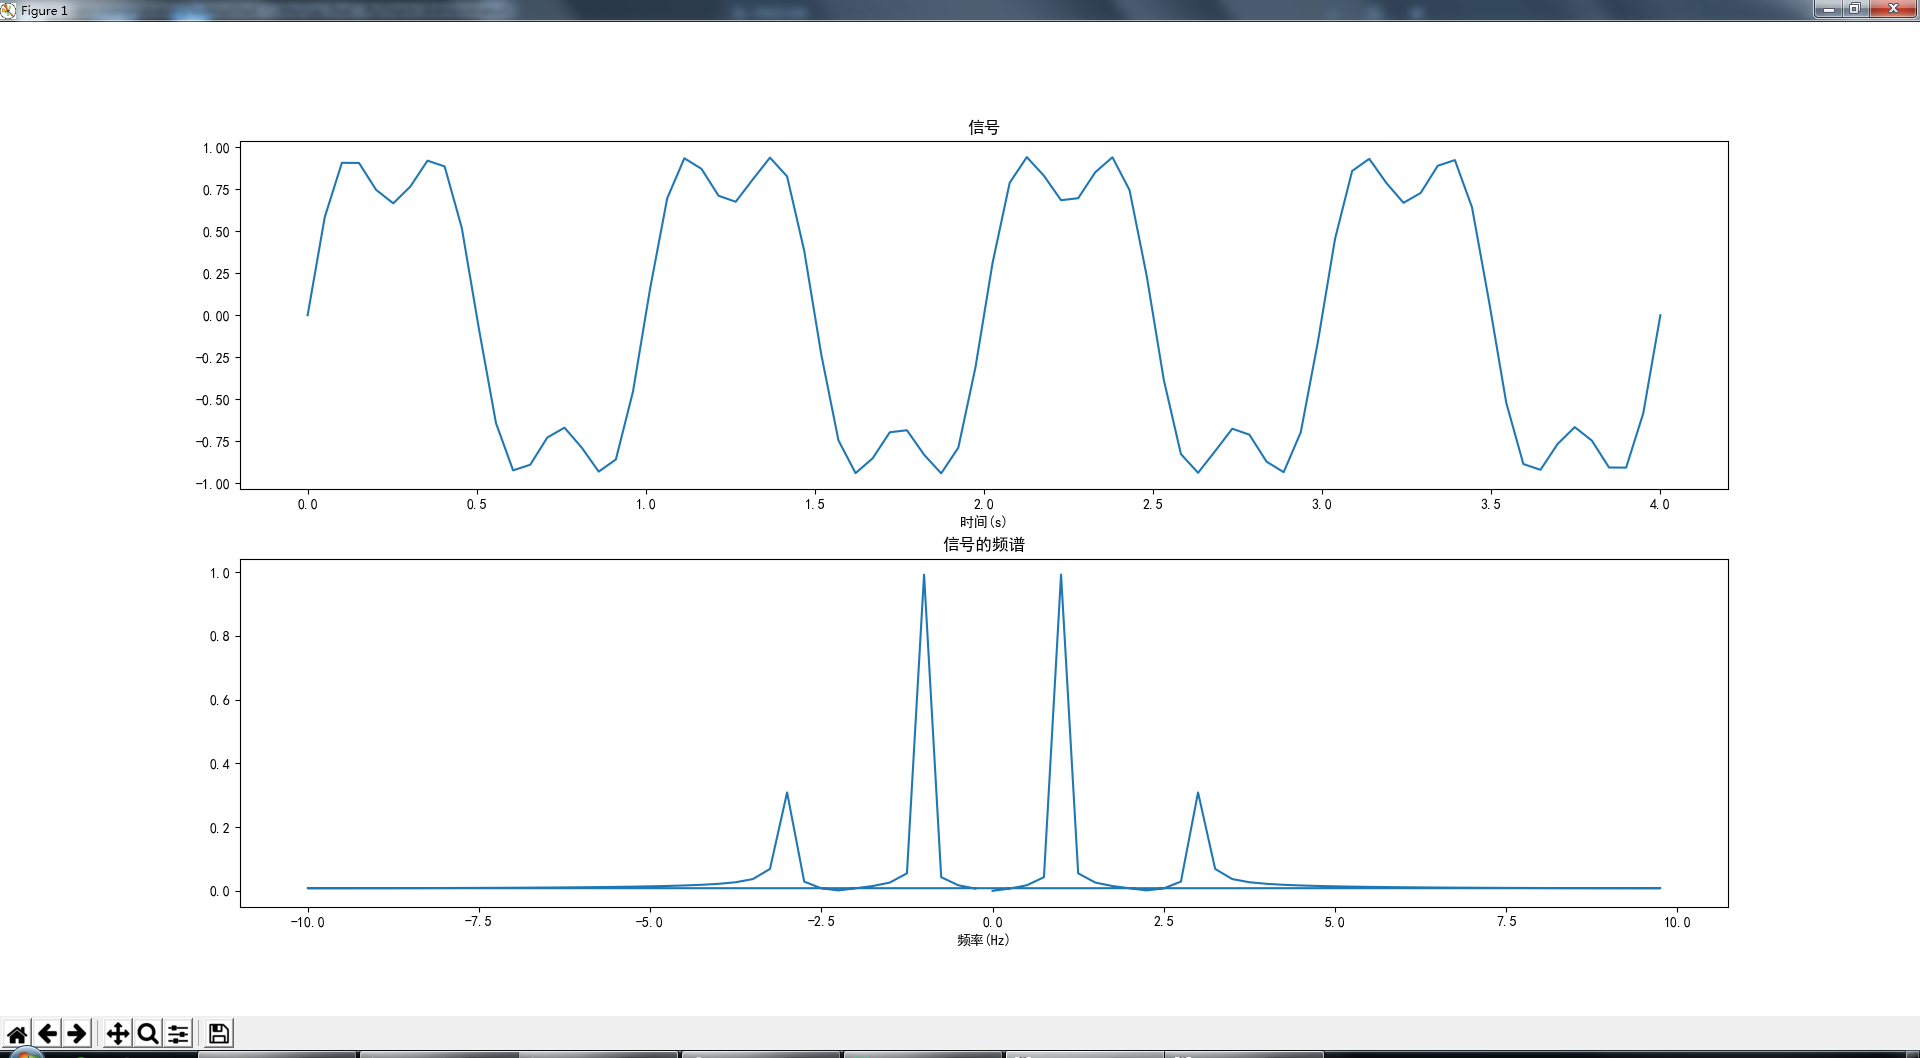Restore down the Figure 1 window
1920x1058 pixels.
tap(1854, 9)
